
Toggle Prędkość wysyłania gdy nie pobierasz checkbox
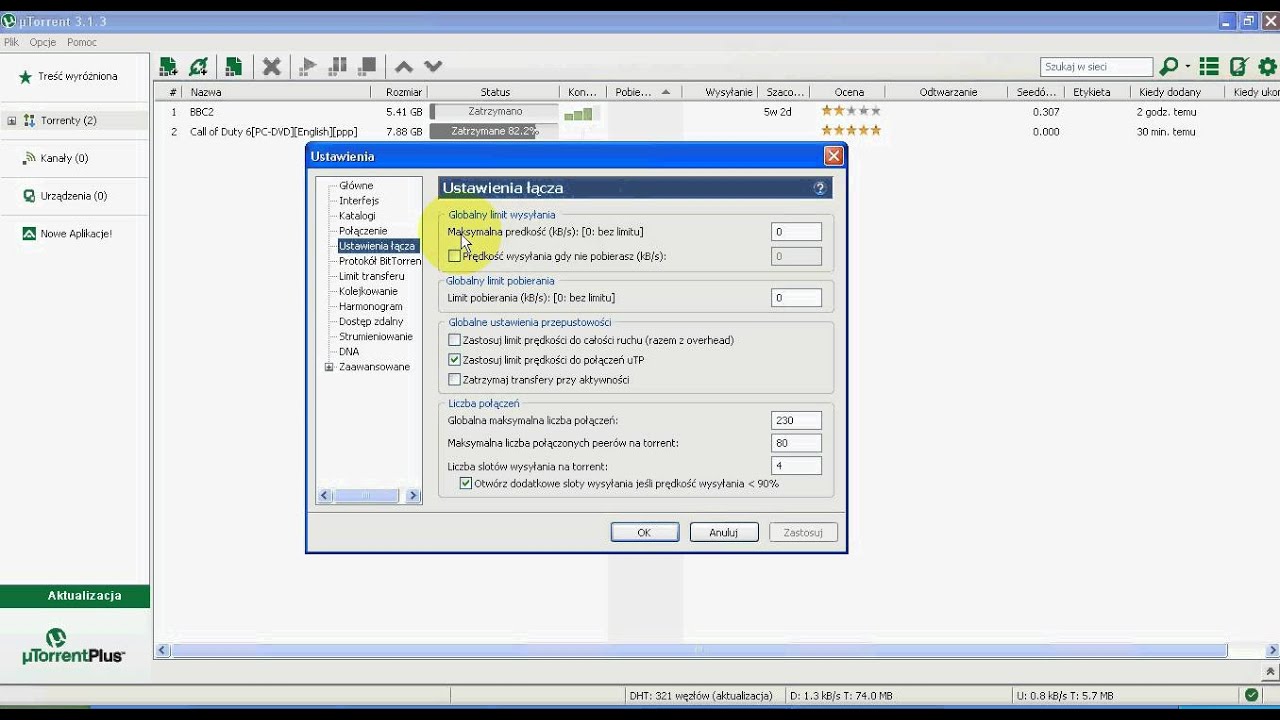[454, 256]
